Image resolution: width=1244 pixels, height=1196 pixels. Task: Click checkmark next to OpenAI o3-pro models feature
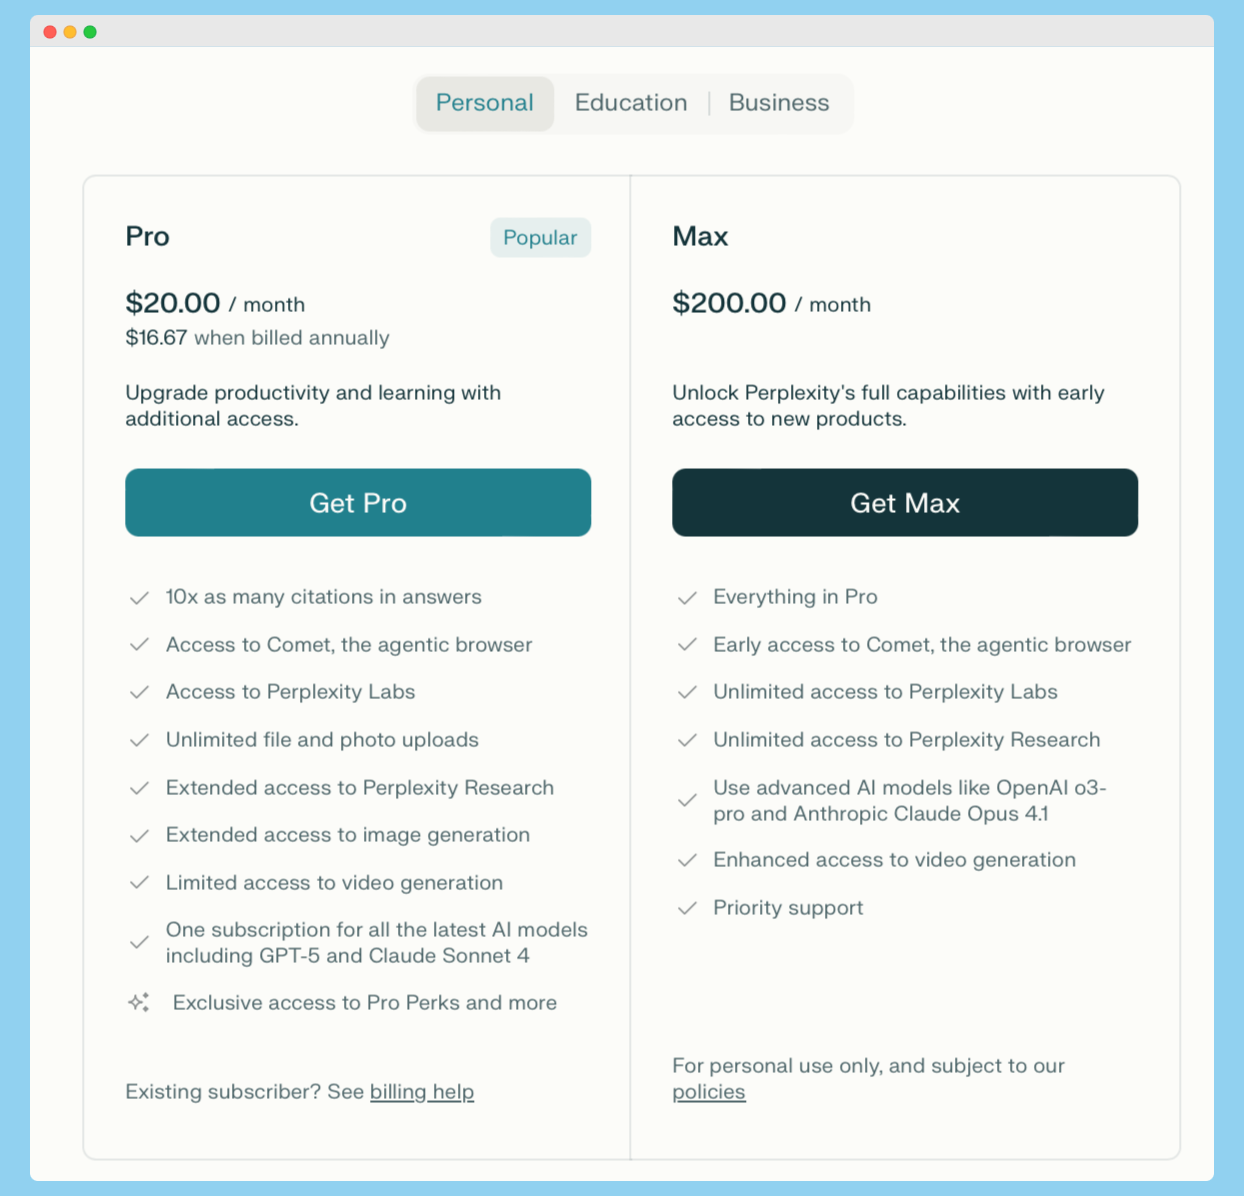click(687, 801)
